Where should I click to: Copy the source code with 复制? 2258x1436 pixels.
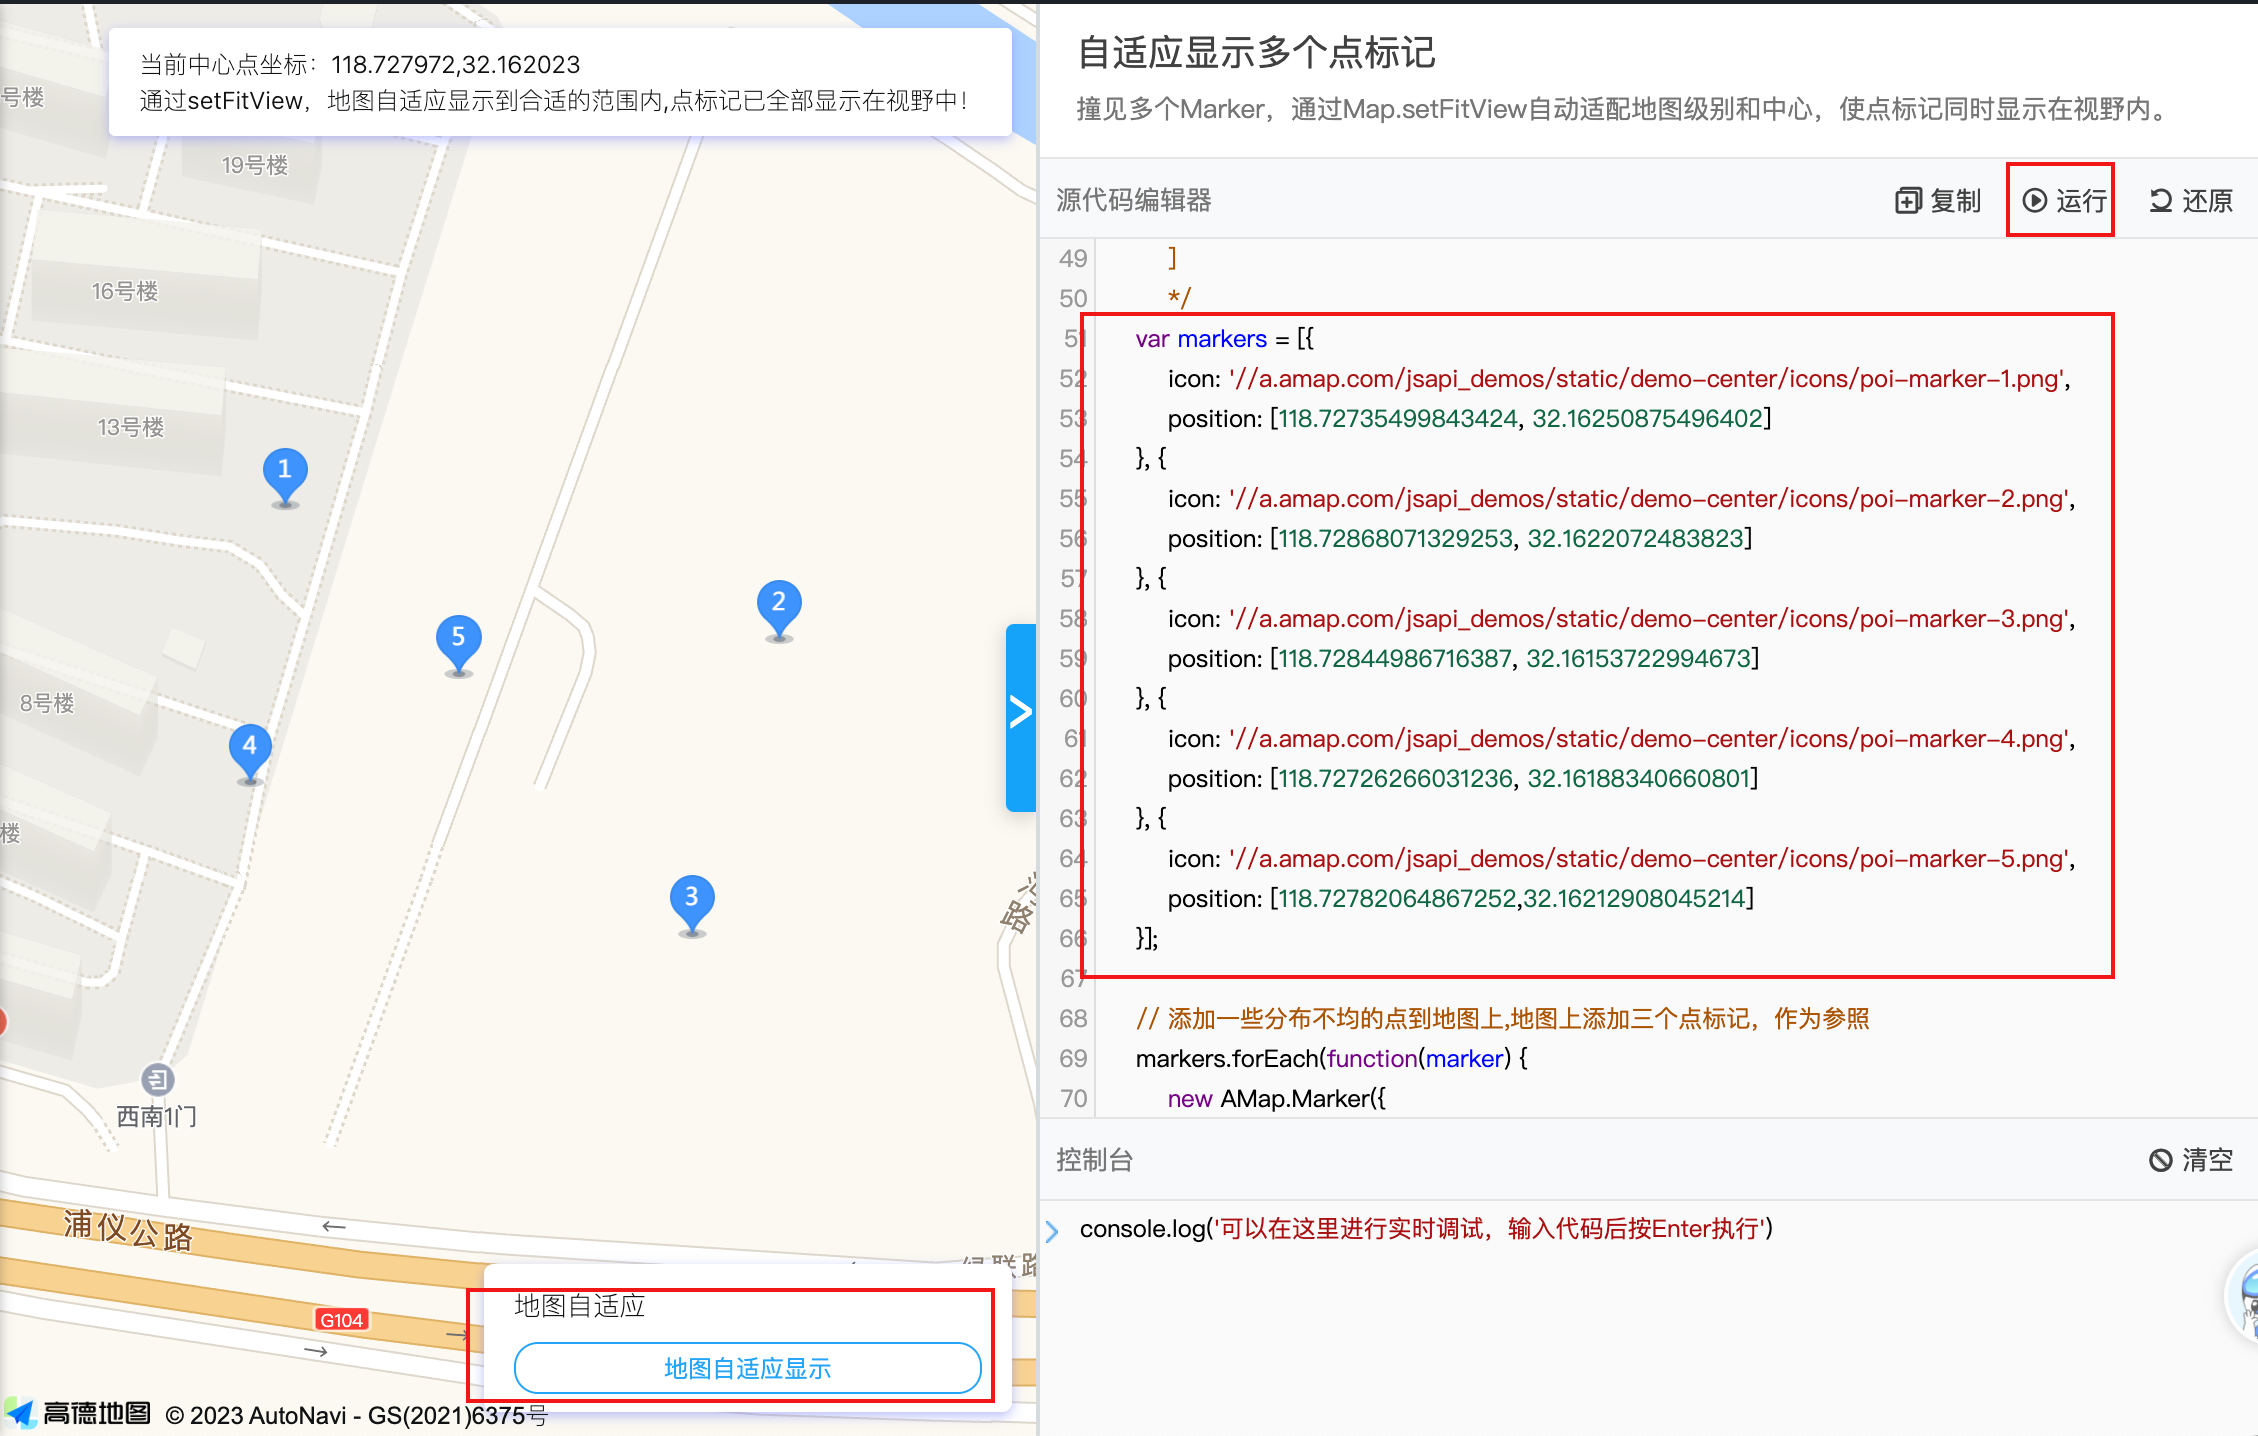coord(1938,201)
